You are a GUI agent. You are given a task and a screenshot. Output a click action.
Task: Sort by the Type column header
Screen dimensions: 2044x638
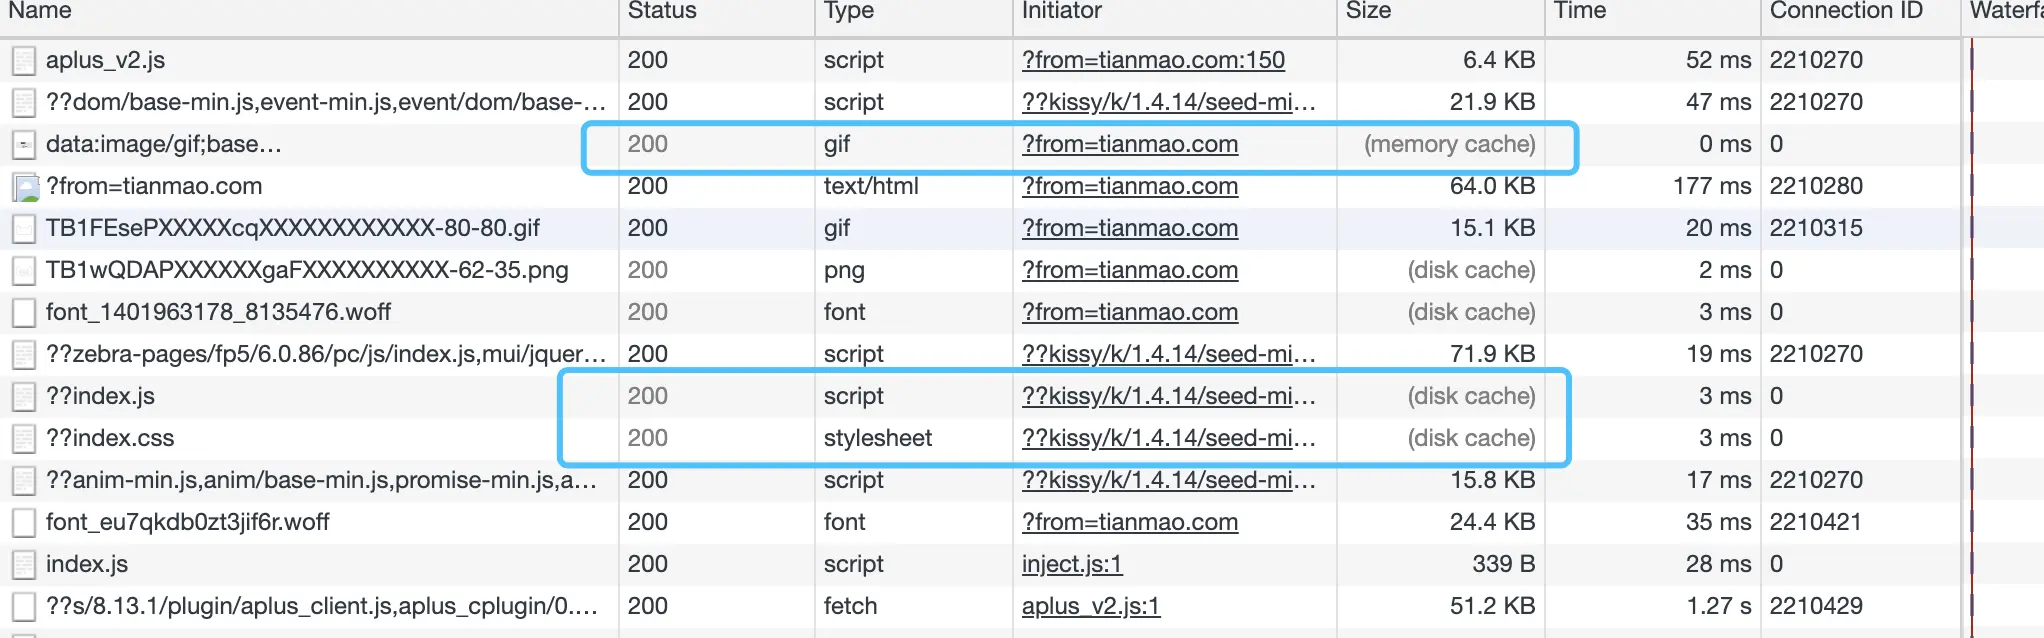click(x=849, y=11)
